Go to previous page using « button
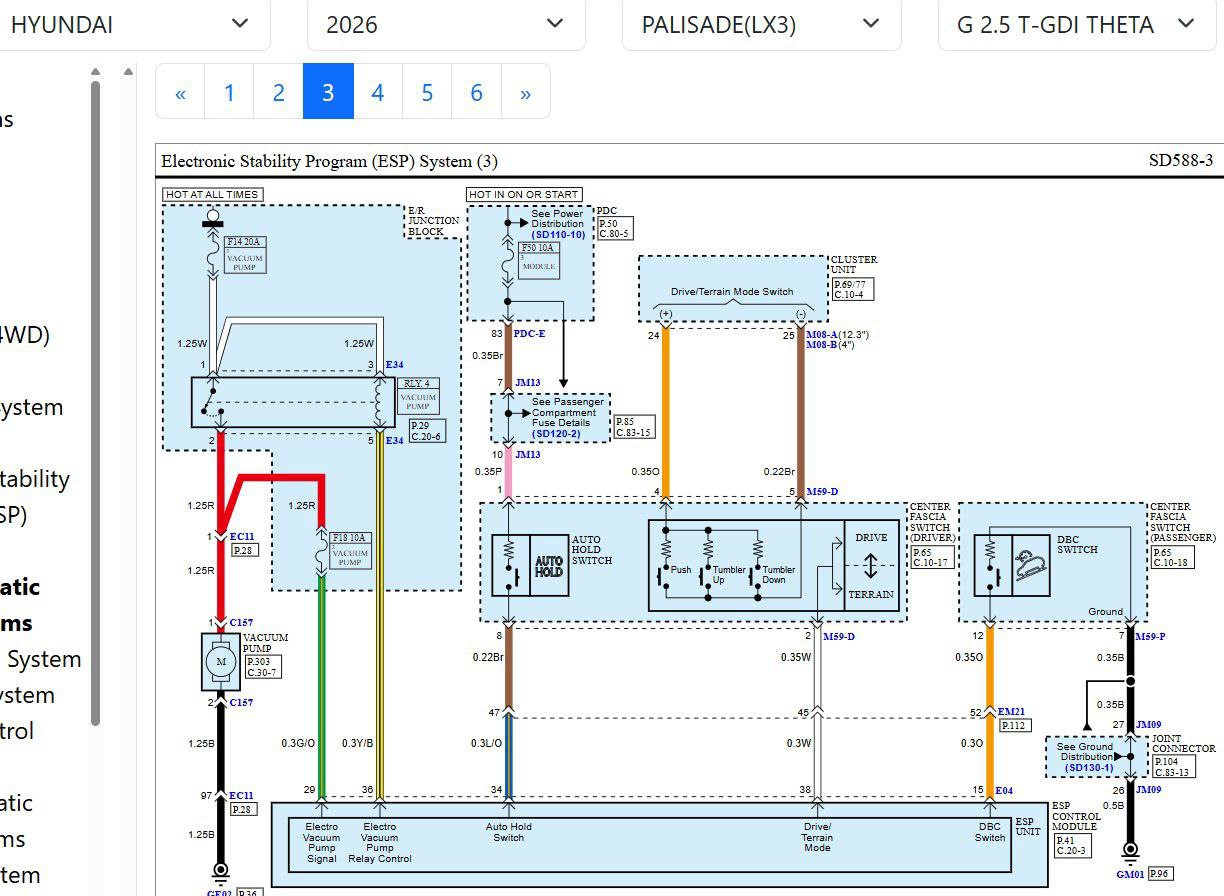This screenshot has width=1224, height=896. tap(181, 92)
